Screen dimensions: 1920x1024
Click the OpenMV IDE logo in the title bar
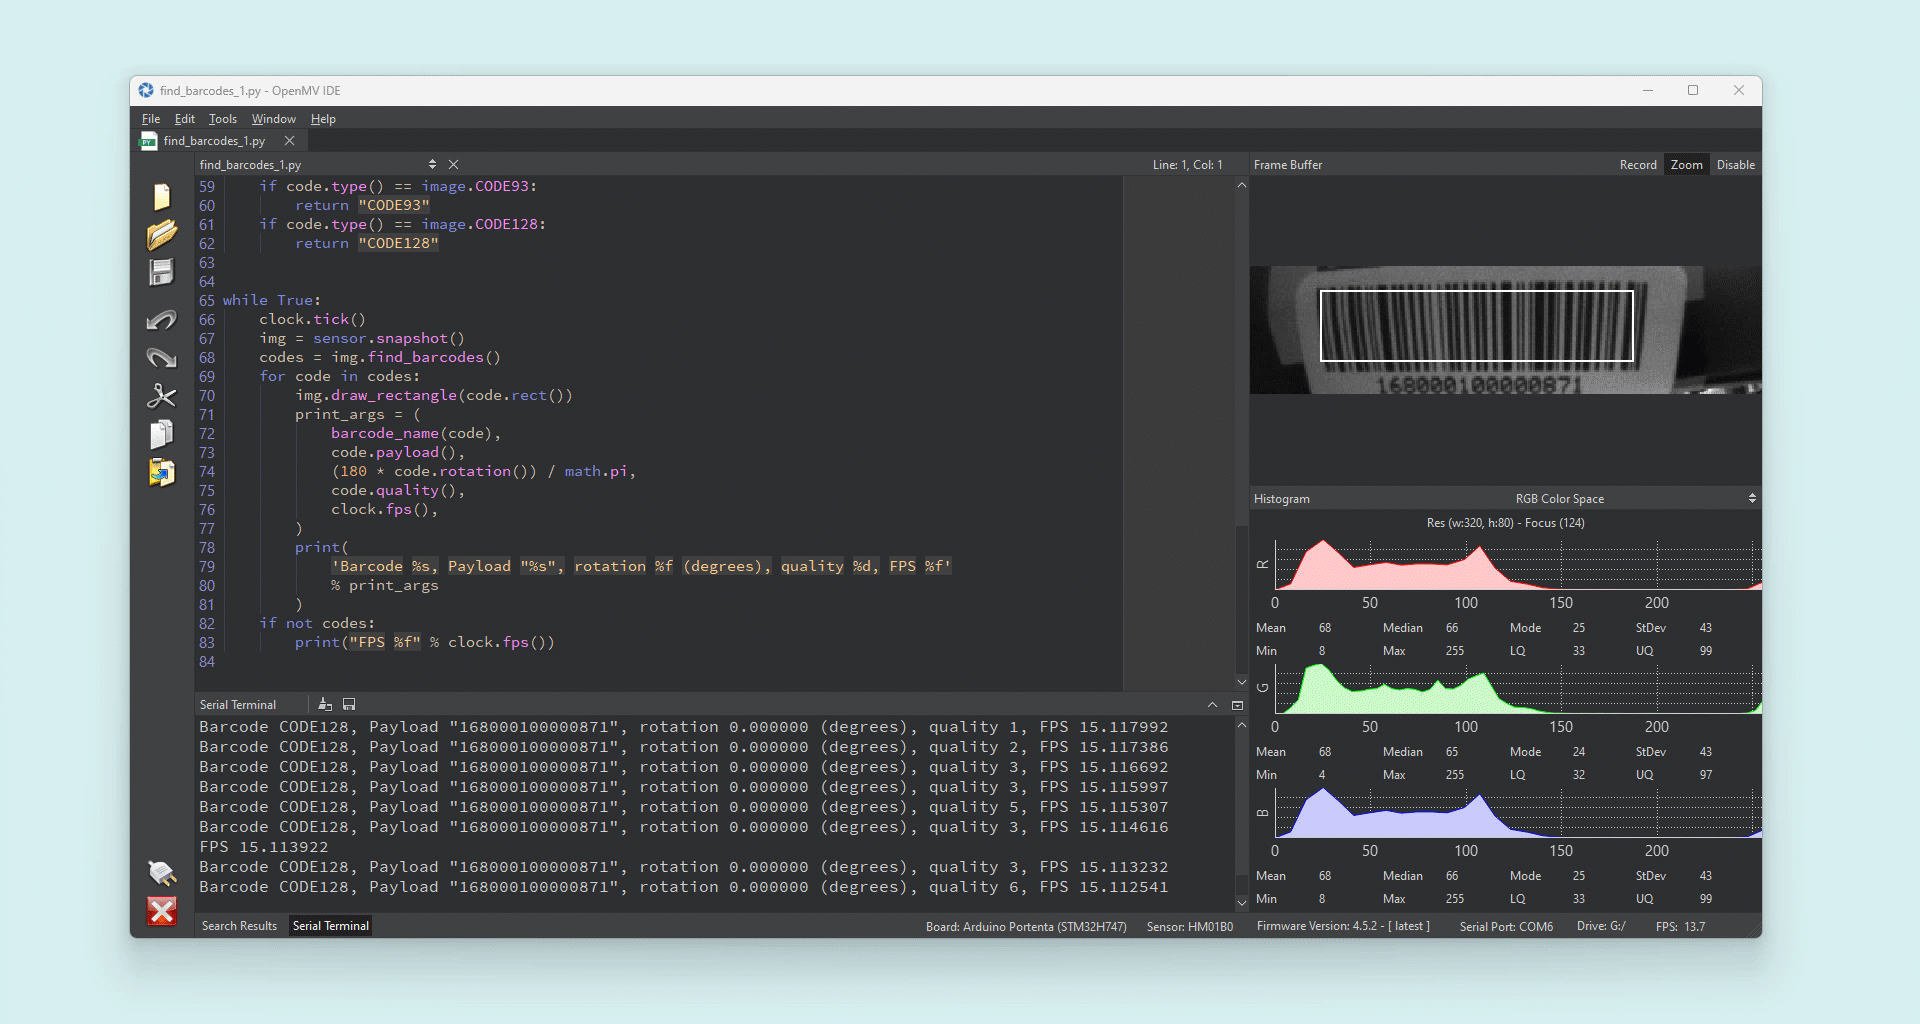146,90
